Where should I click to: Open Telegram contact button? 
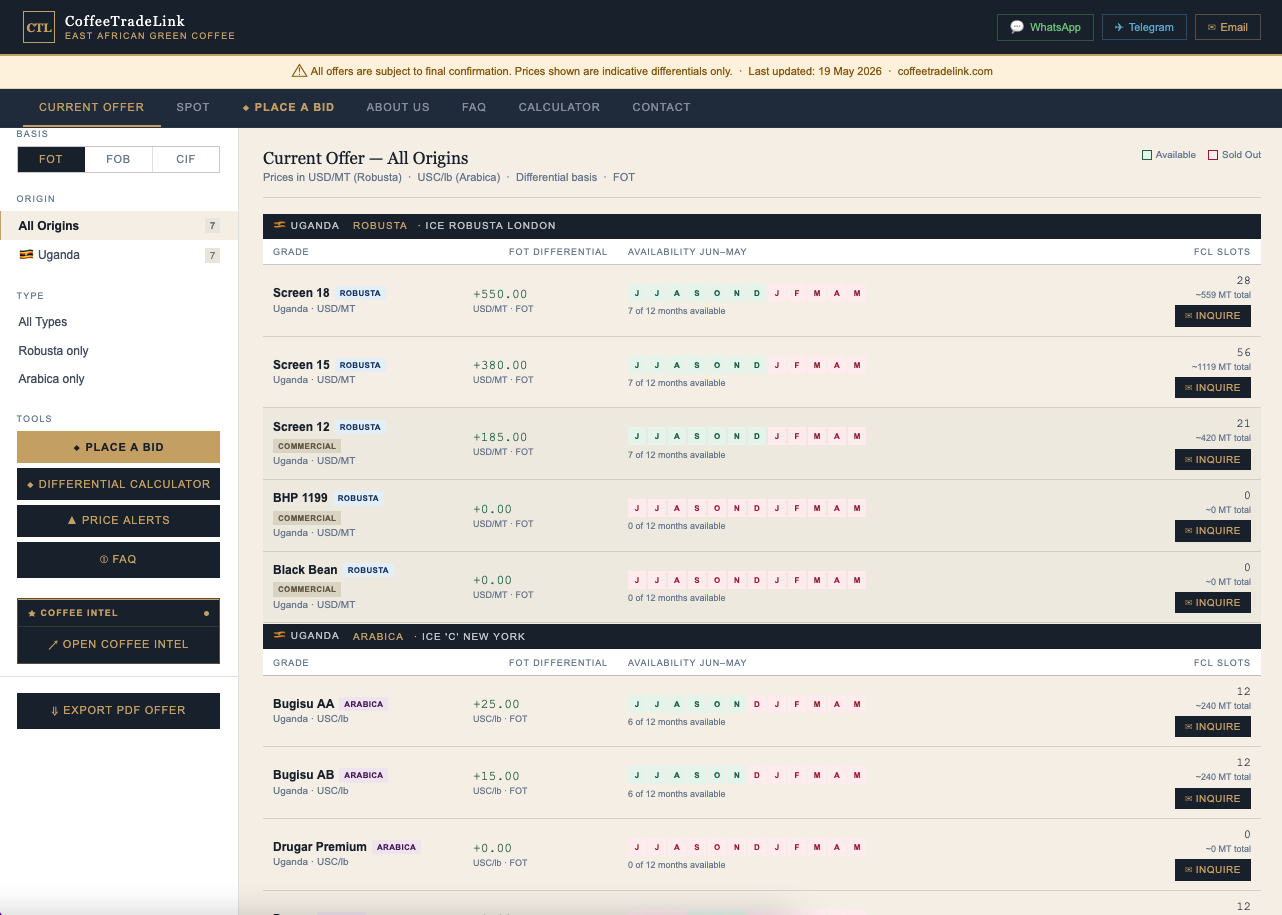[1144, 27]
